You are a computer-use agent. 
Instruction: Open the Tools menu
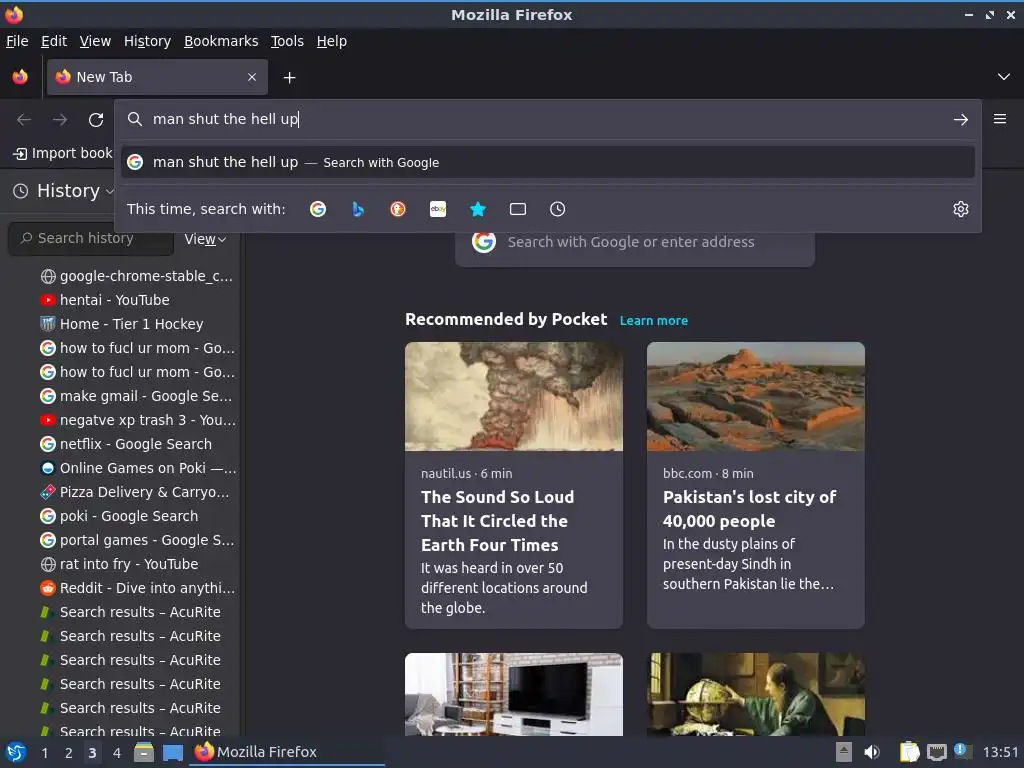(x=287, y=41)
